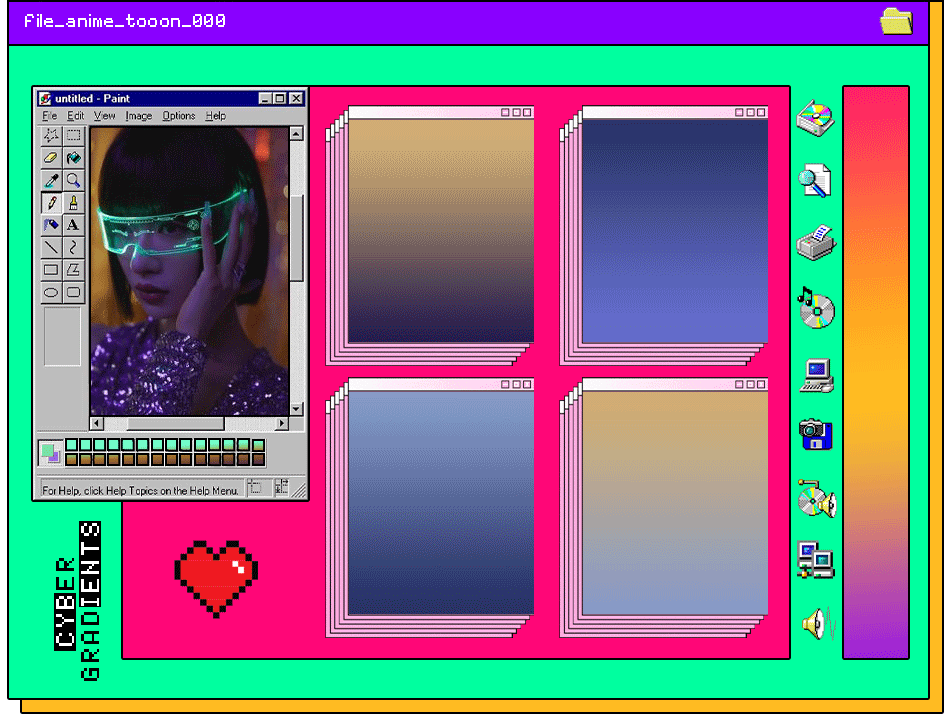Click the Paint vertical scrollbar thumb
Viewport: 950px width, 723px height.
point(296,238)
